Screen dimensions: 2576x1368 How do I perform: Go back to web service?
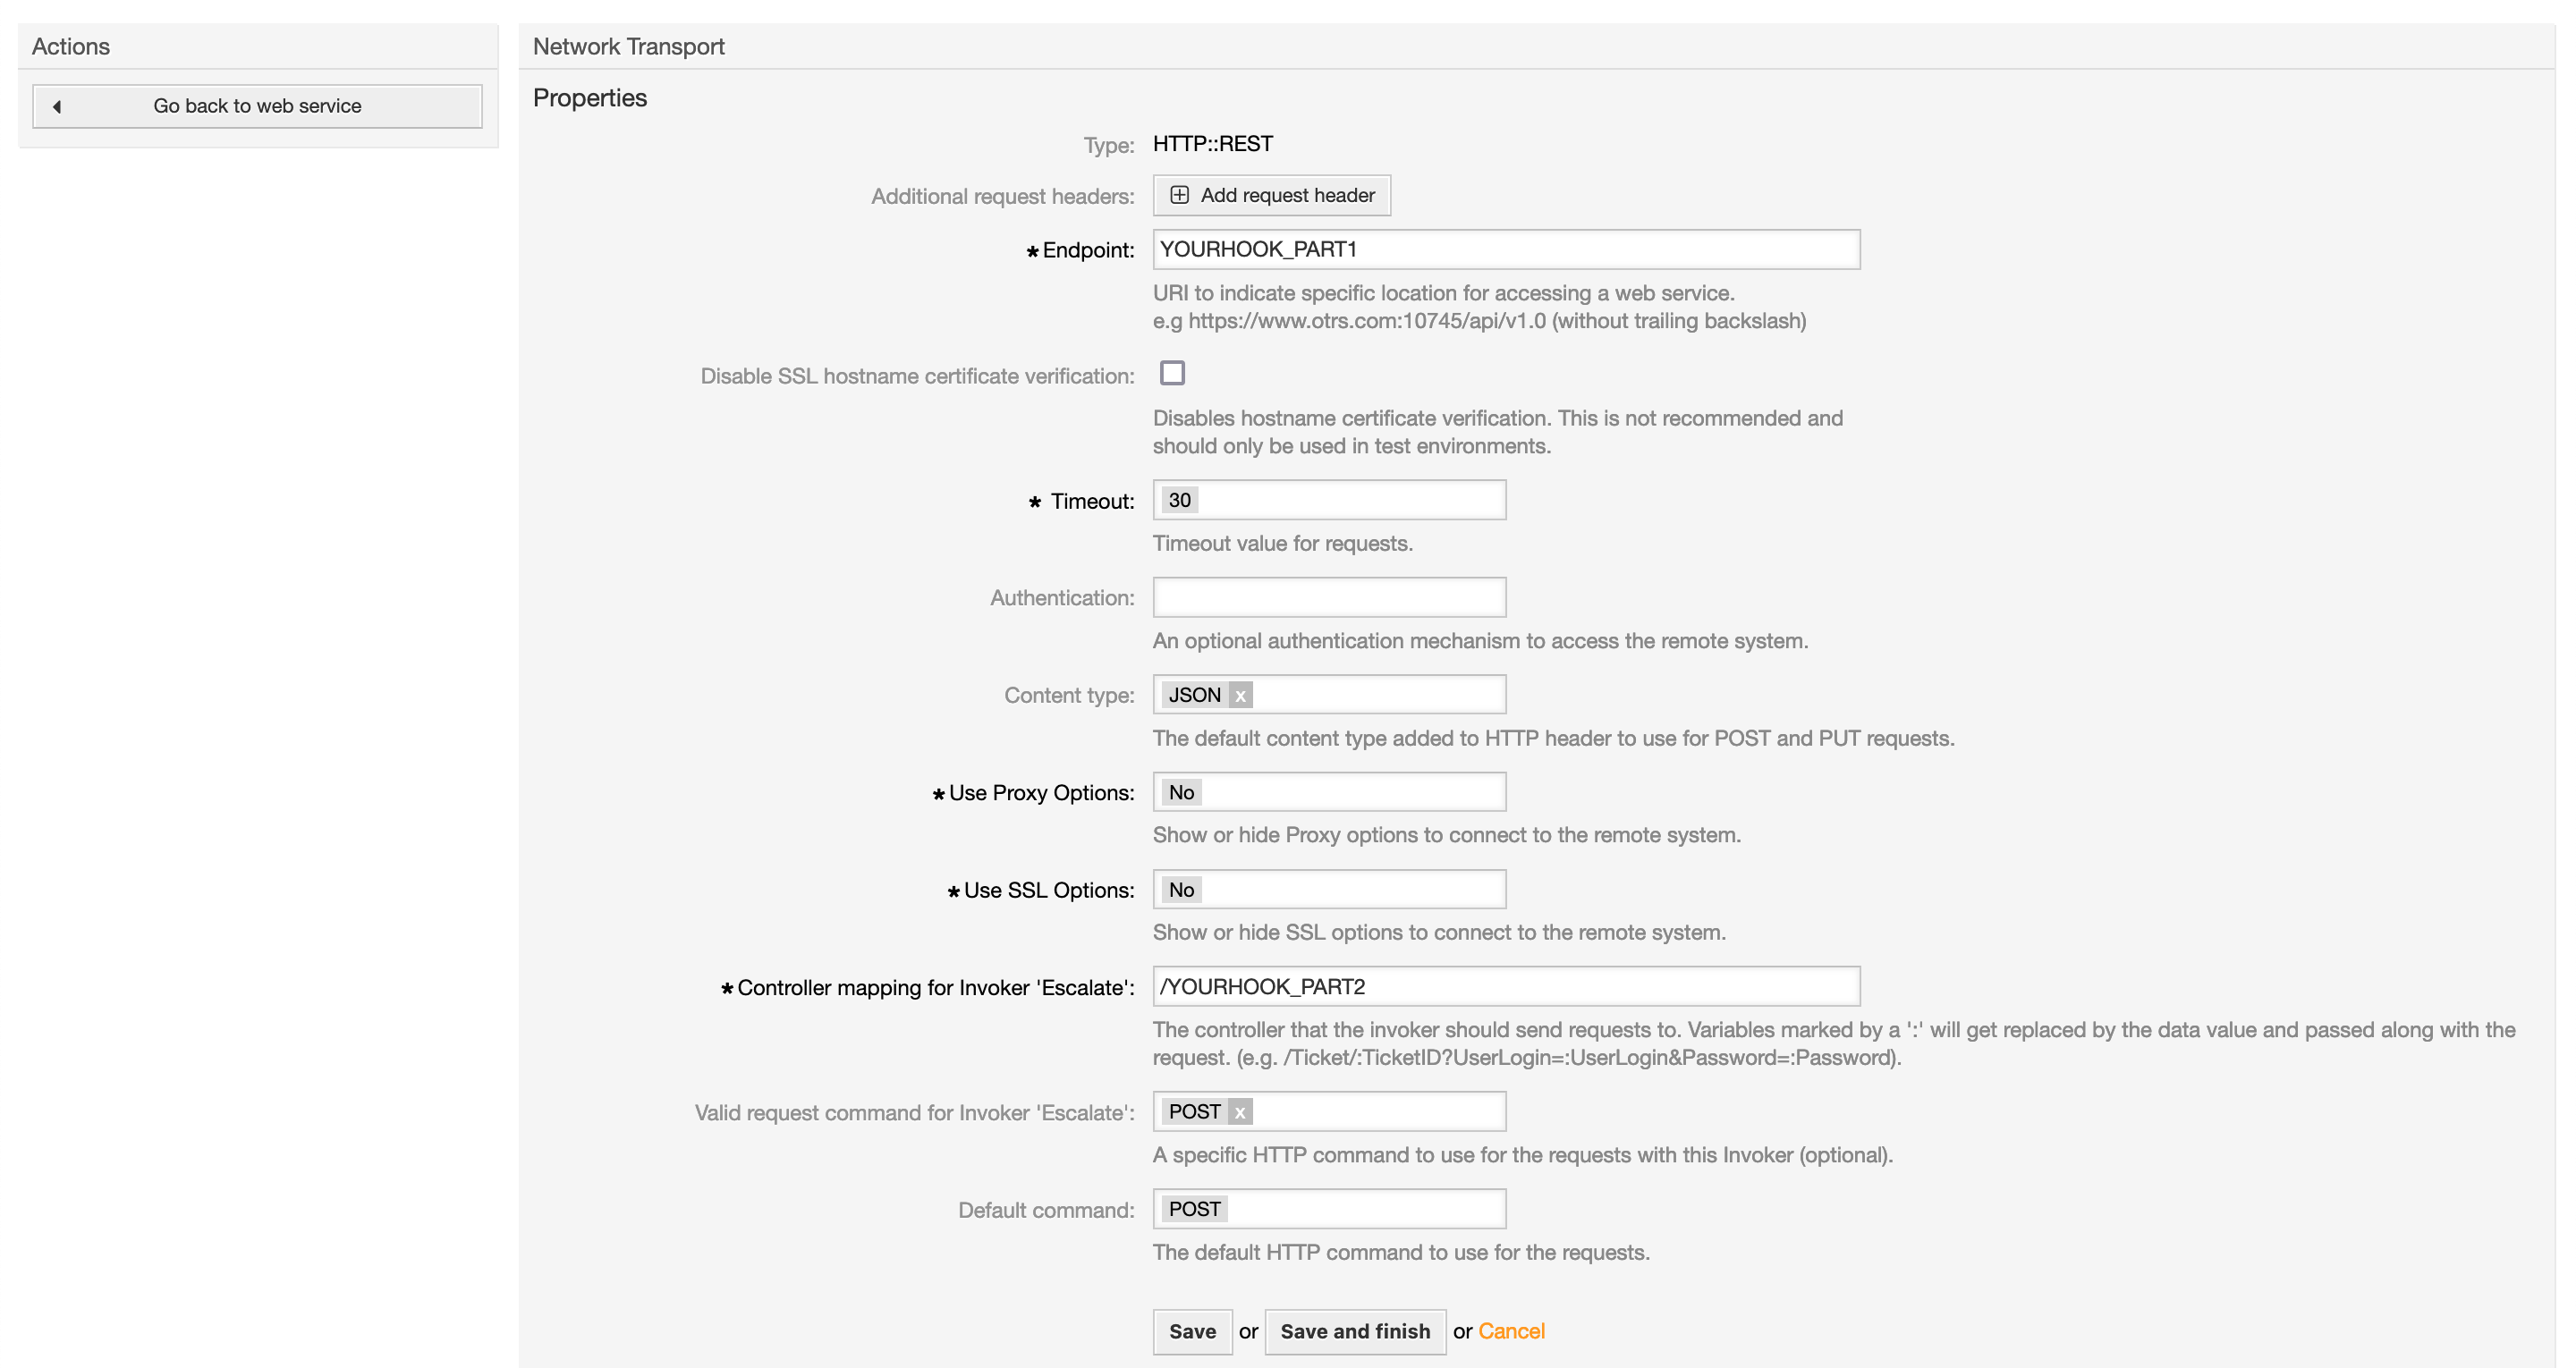click(257, 106)
